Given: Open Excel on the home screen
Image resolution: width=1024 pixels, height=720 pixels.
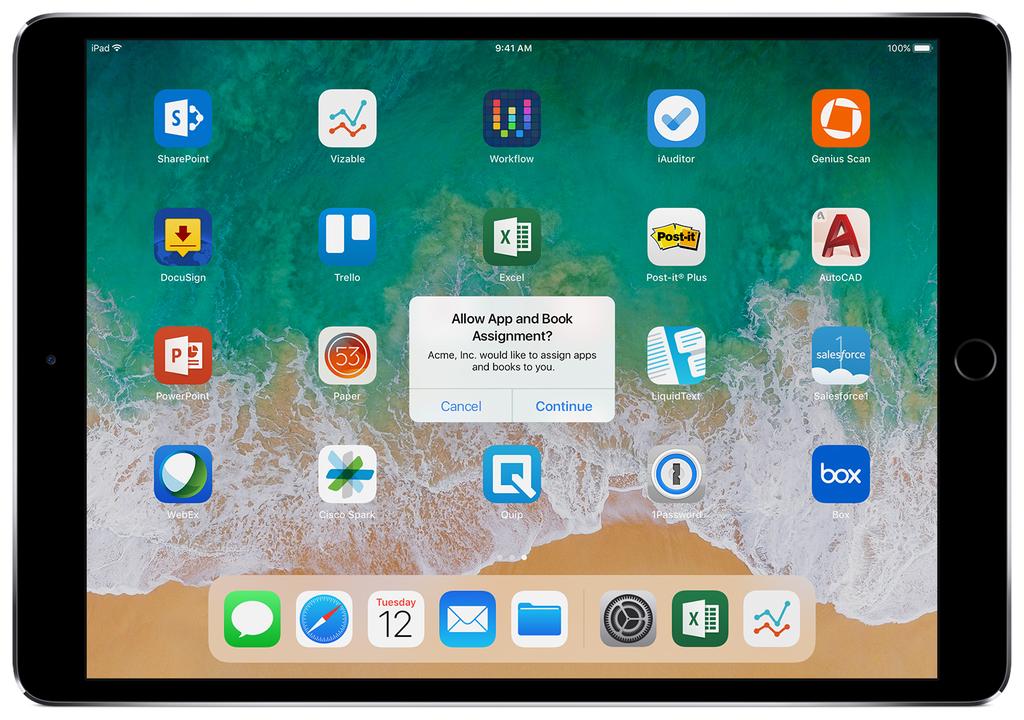Looking at the screenshot, I should (x=511, y=237).
